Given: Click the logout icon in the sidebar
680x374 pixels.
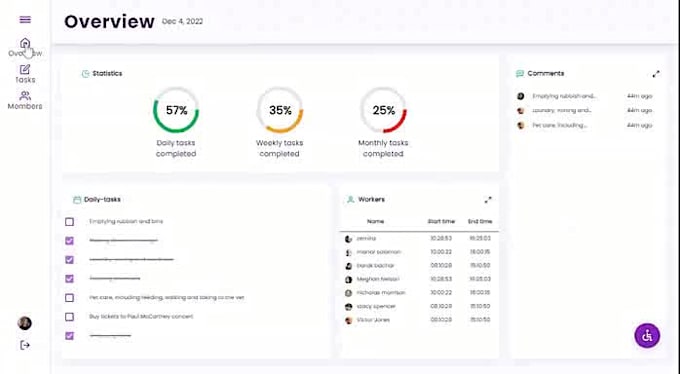Looking at the screenshot, I should click(25, 345).
